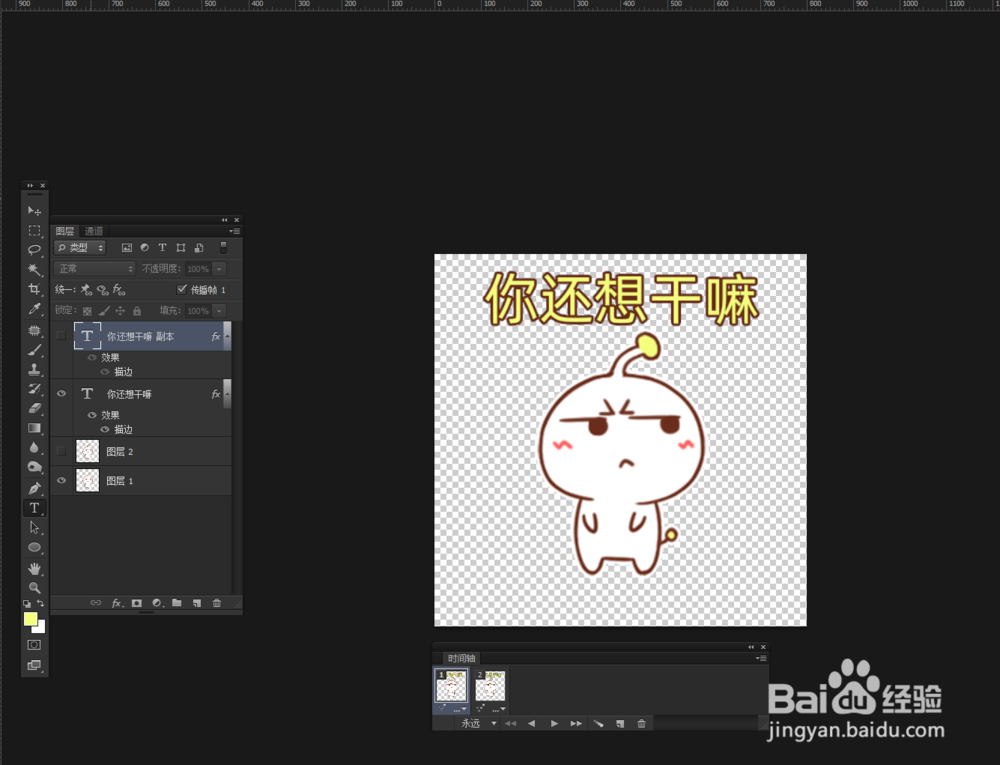
Task: Toggle the layer filtering switch
Action: pos(223,247)
